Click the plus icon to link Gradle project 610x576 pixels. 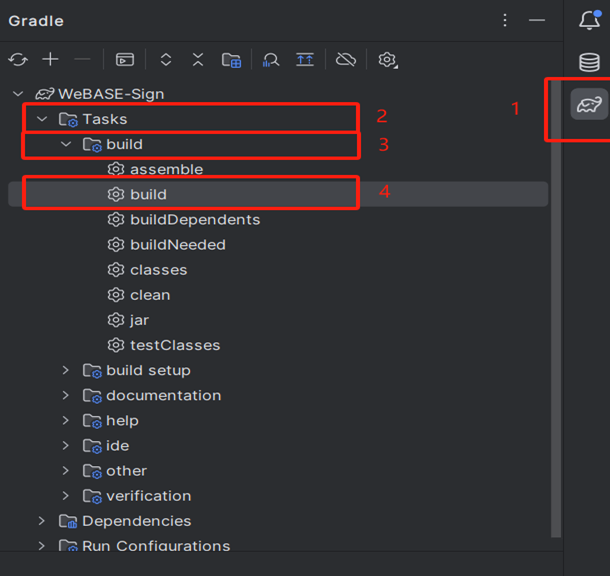(50, 60)
